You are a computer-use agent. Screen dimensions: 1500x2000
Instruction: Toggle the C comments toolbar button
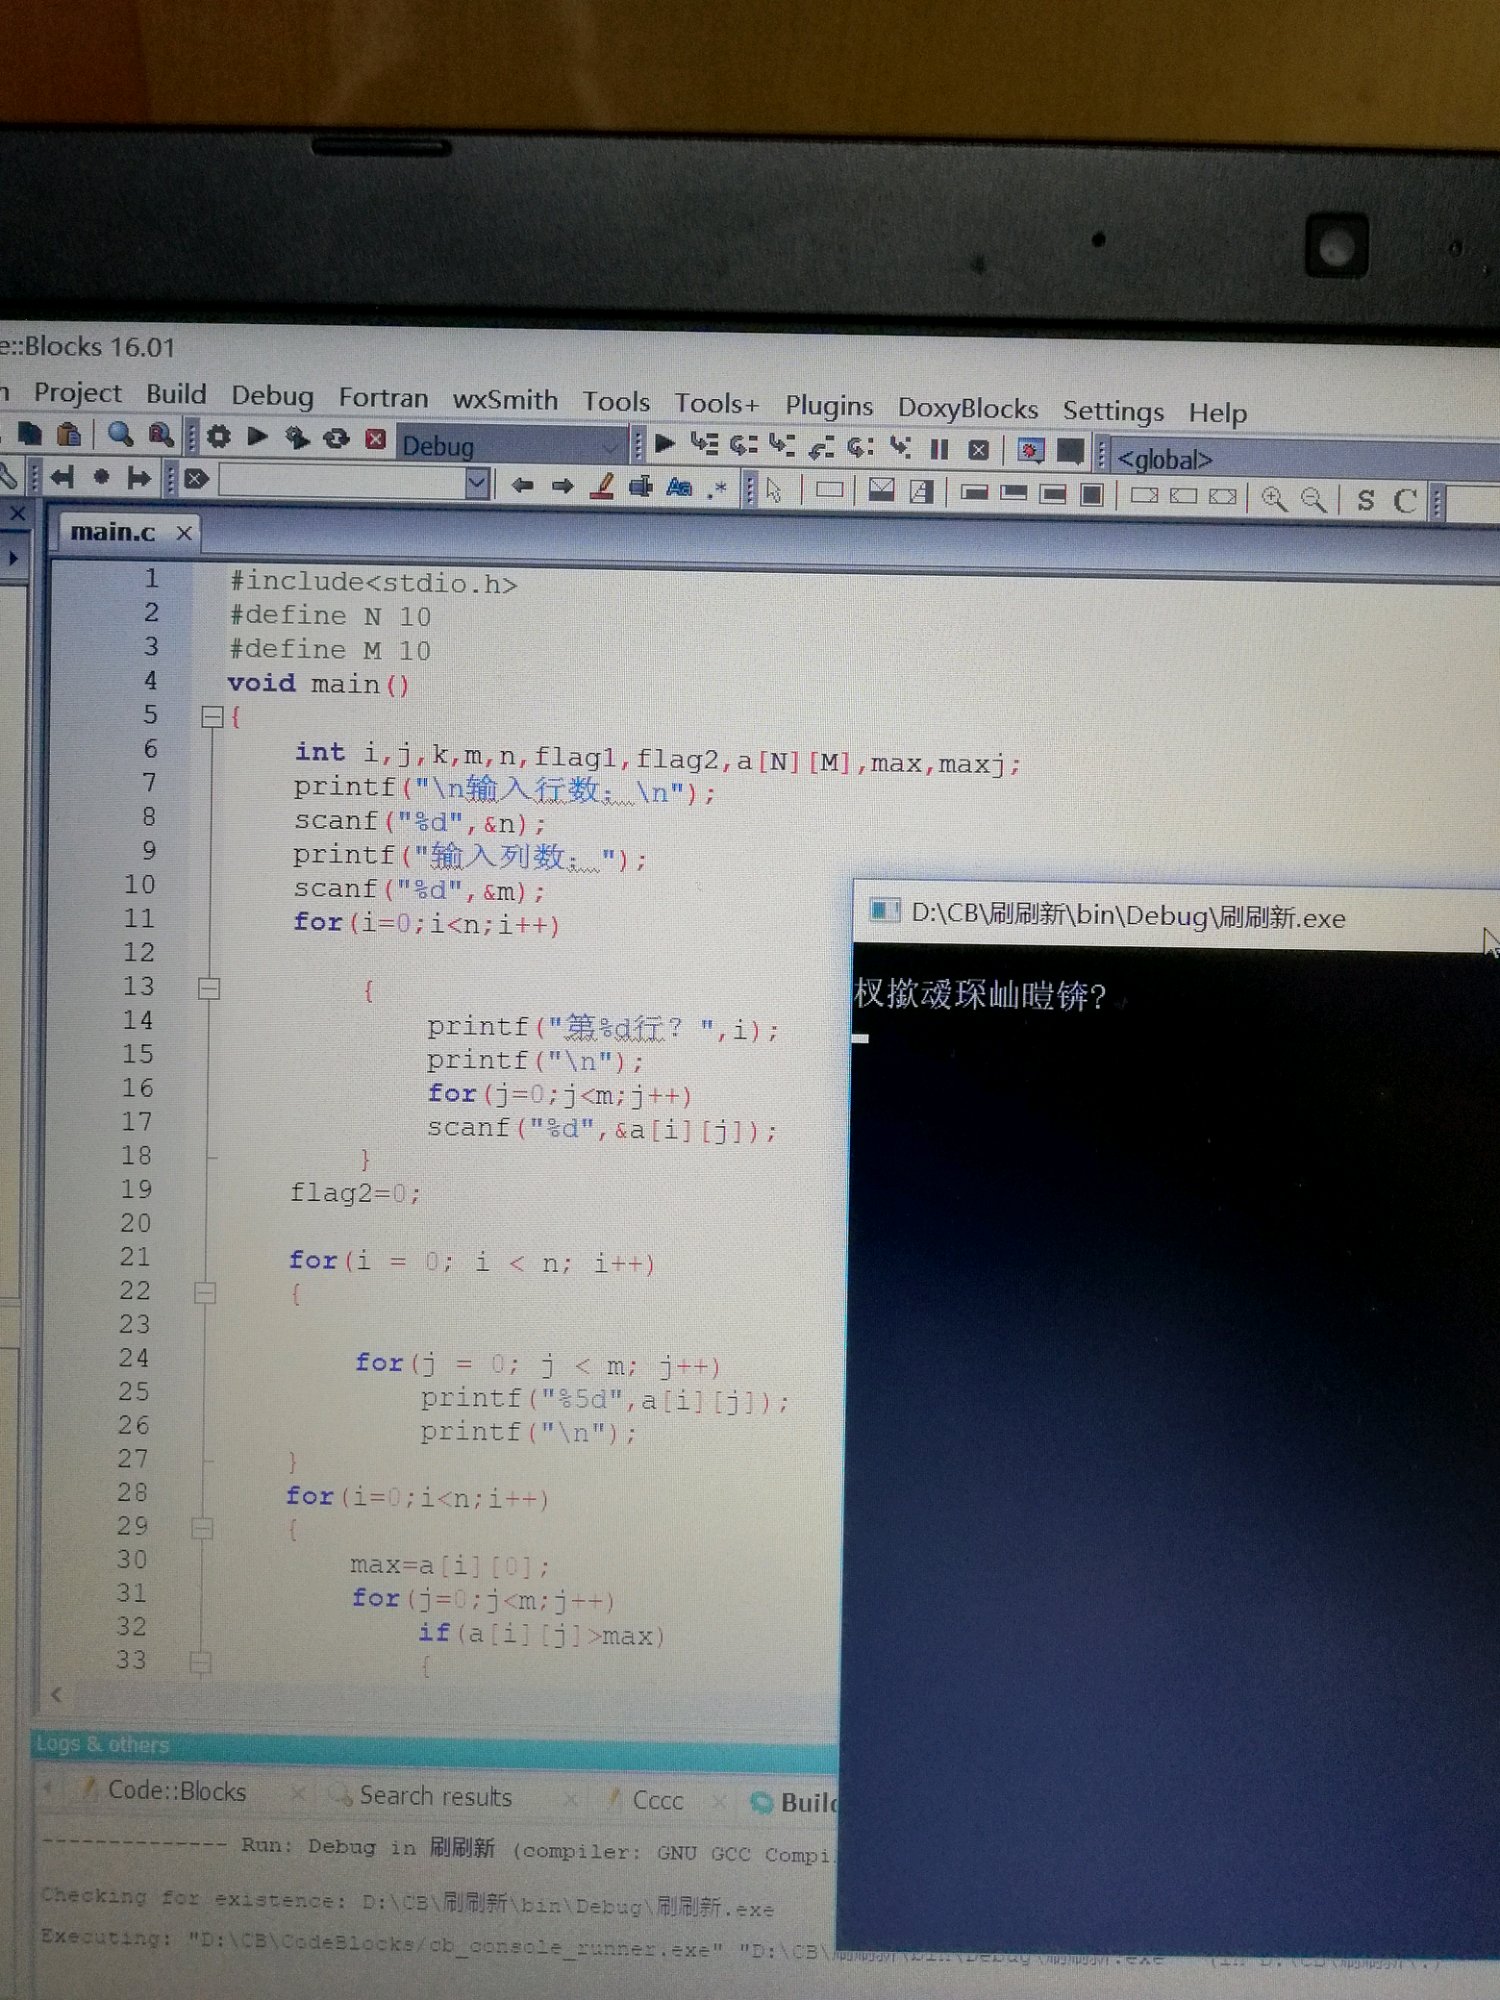point(1405,501)
